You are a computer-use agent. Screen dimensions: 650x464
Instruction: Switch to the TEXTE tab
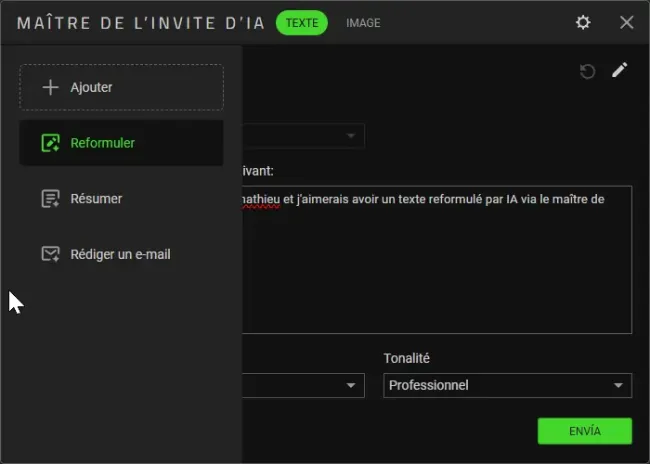click(302, 23)
